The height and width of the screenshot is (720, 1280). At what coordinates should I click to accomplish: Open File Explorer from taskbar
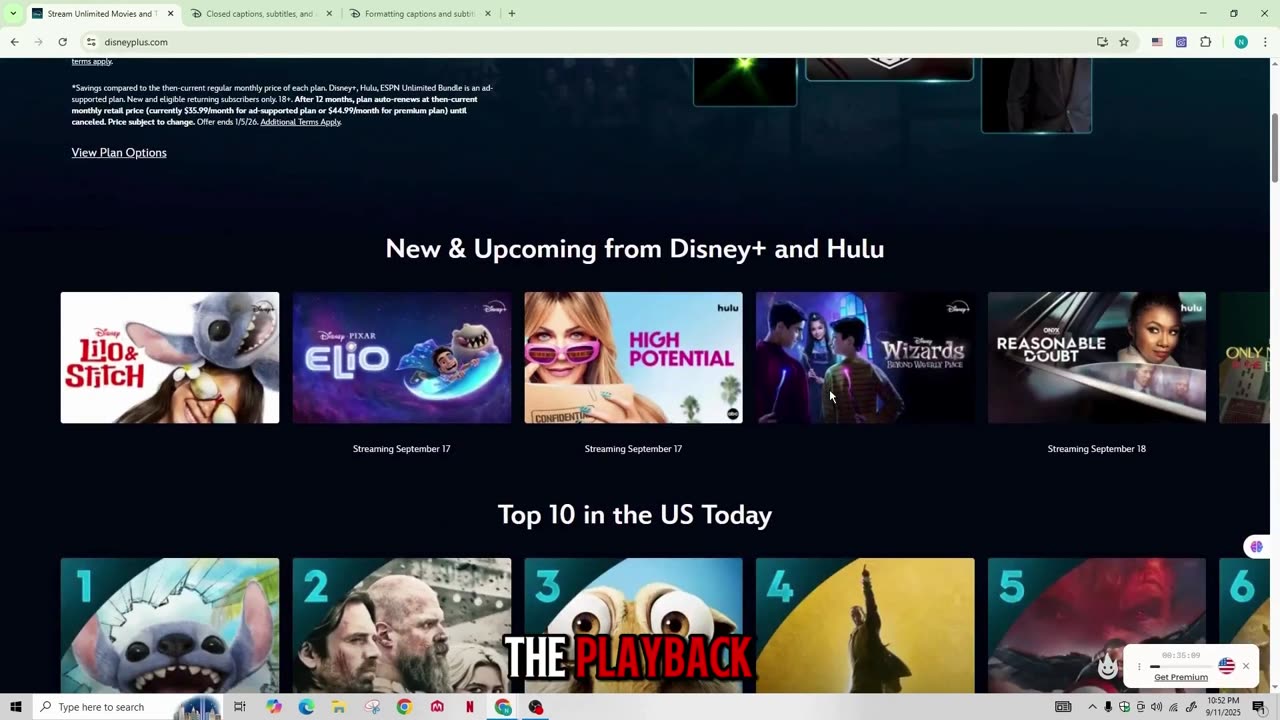click(339, 707)
